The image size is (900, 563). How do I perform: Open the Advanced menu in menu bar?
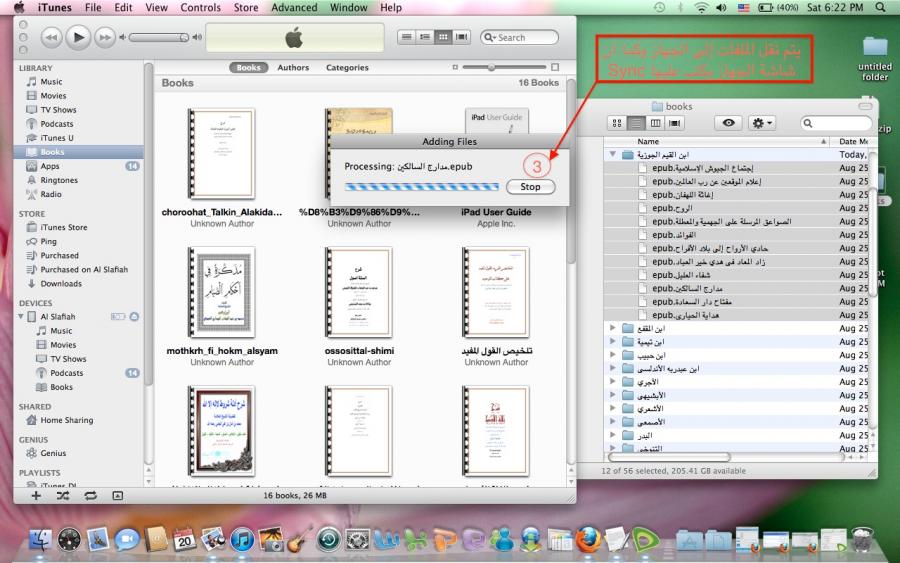[294, 7]
